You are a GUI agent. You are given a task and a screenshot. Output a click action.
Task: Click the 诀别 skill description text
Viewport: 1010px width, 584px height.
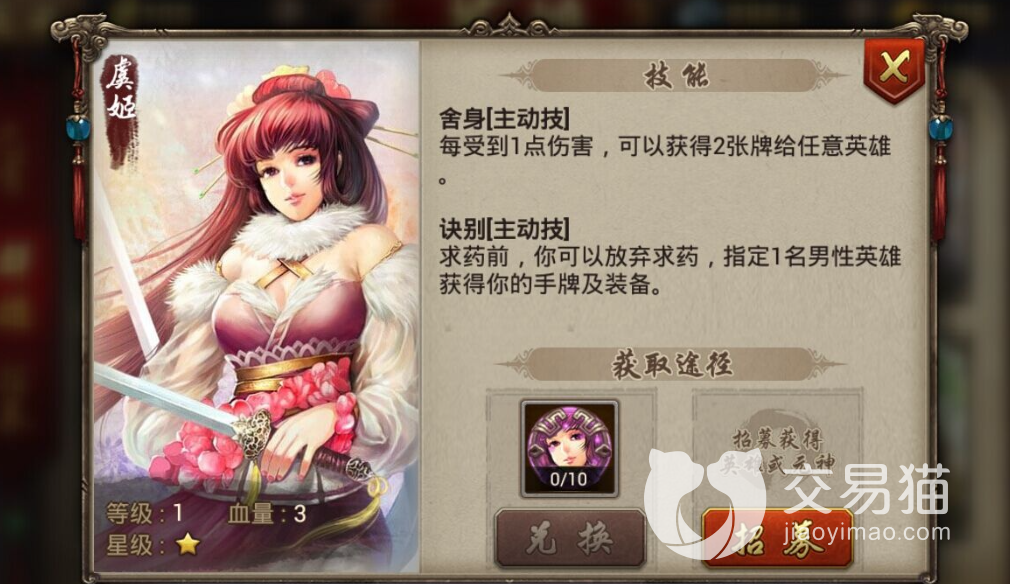pyautogui.click(x=670, y=270)
